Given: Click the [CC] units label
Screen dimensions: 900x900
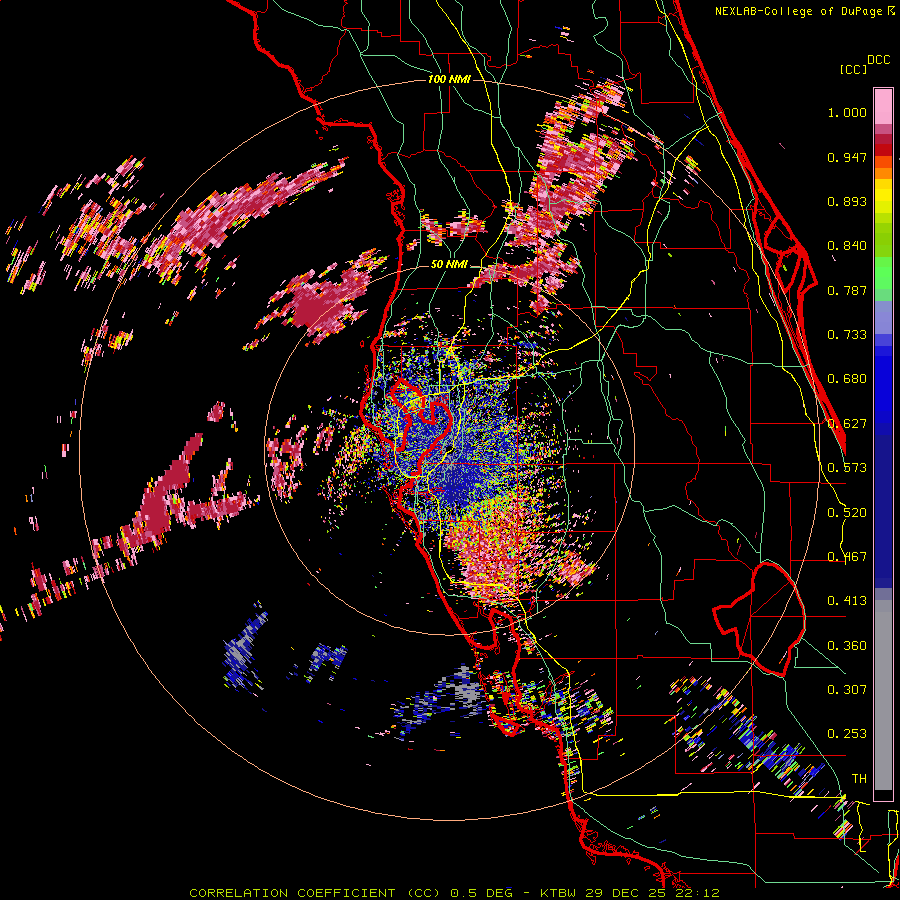Looking at the screenshot, I should (x=853, y=69).
